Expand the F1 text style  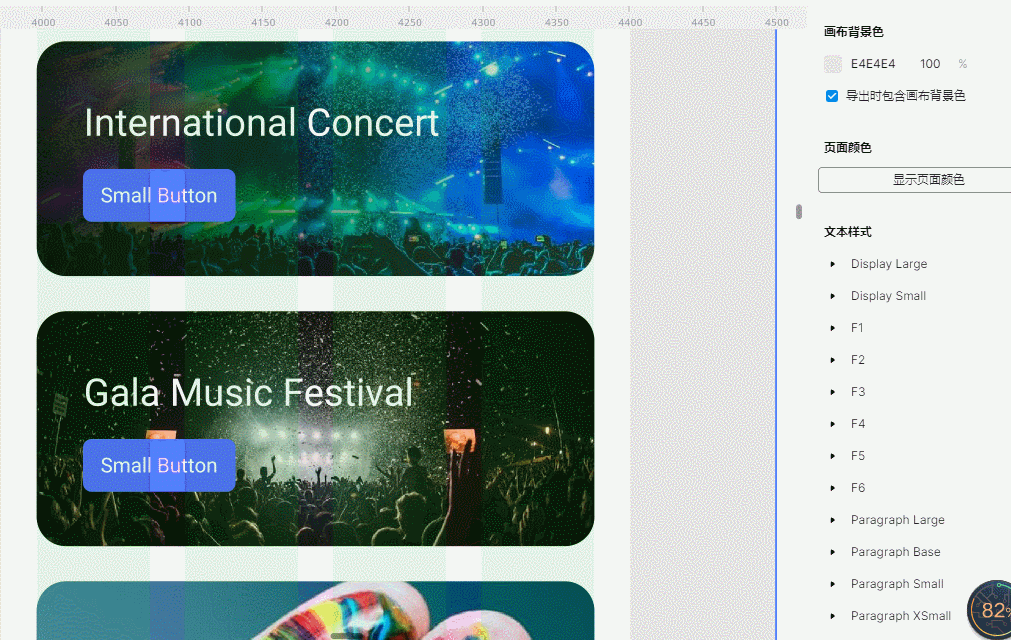click(833, 328)
